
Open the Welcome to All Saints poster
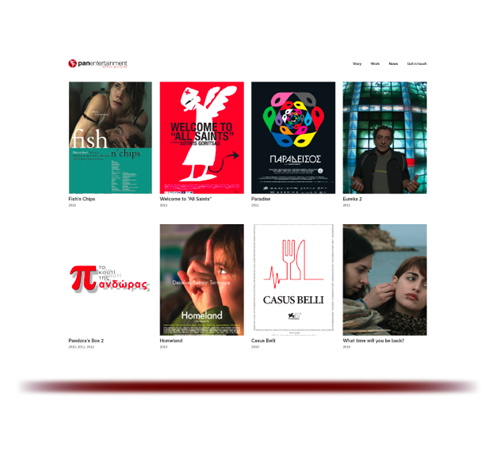[x=202, y=138]
